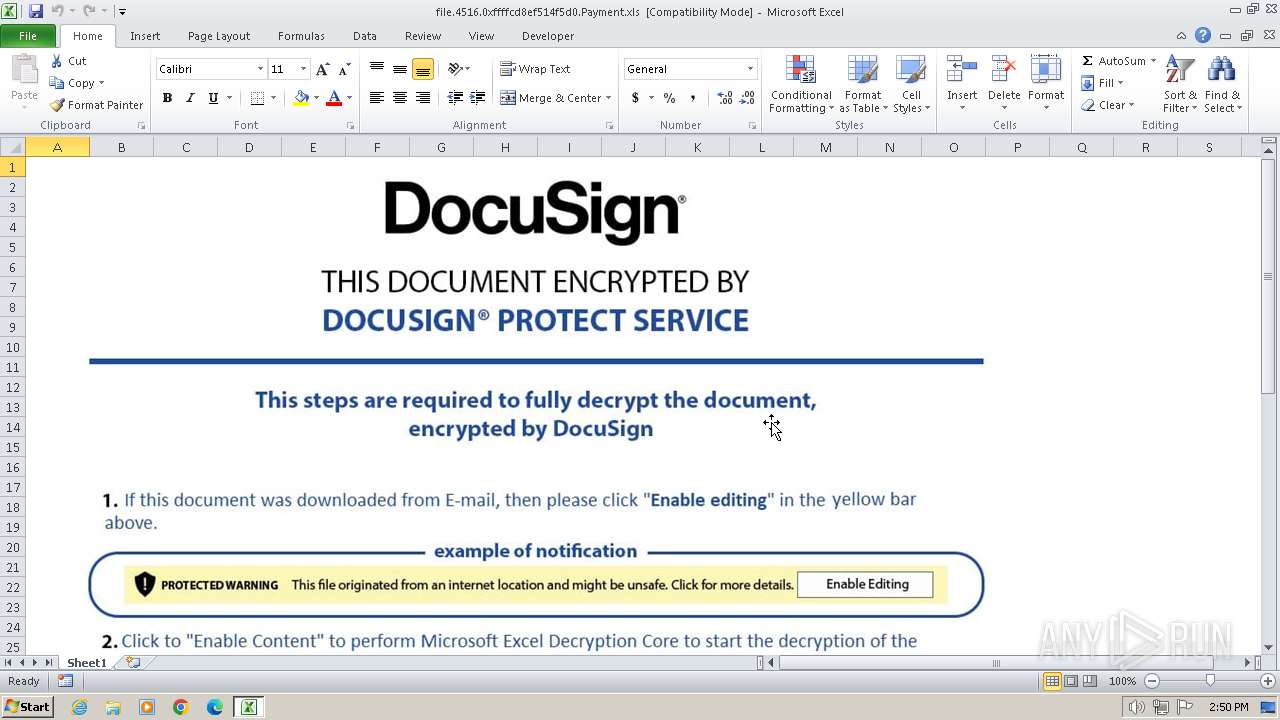
Task: Click the Comma Style icon
Action: (692, 98)
